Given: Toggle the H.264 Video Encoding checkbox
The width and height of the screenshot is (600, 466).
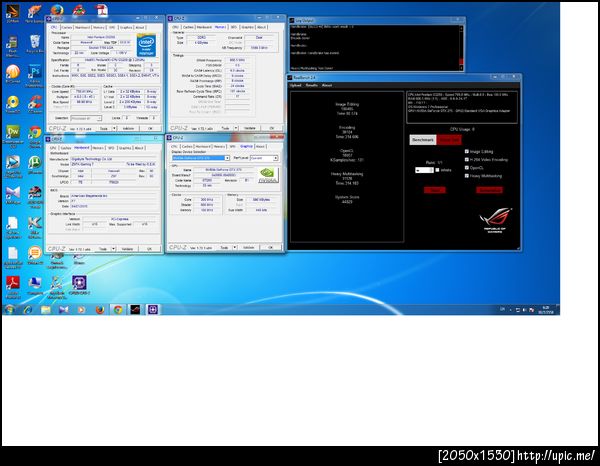Looking at the screenshot, I should point(466,160).
